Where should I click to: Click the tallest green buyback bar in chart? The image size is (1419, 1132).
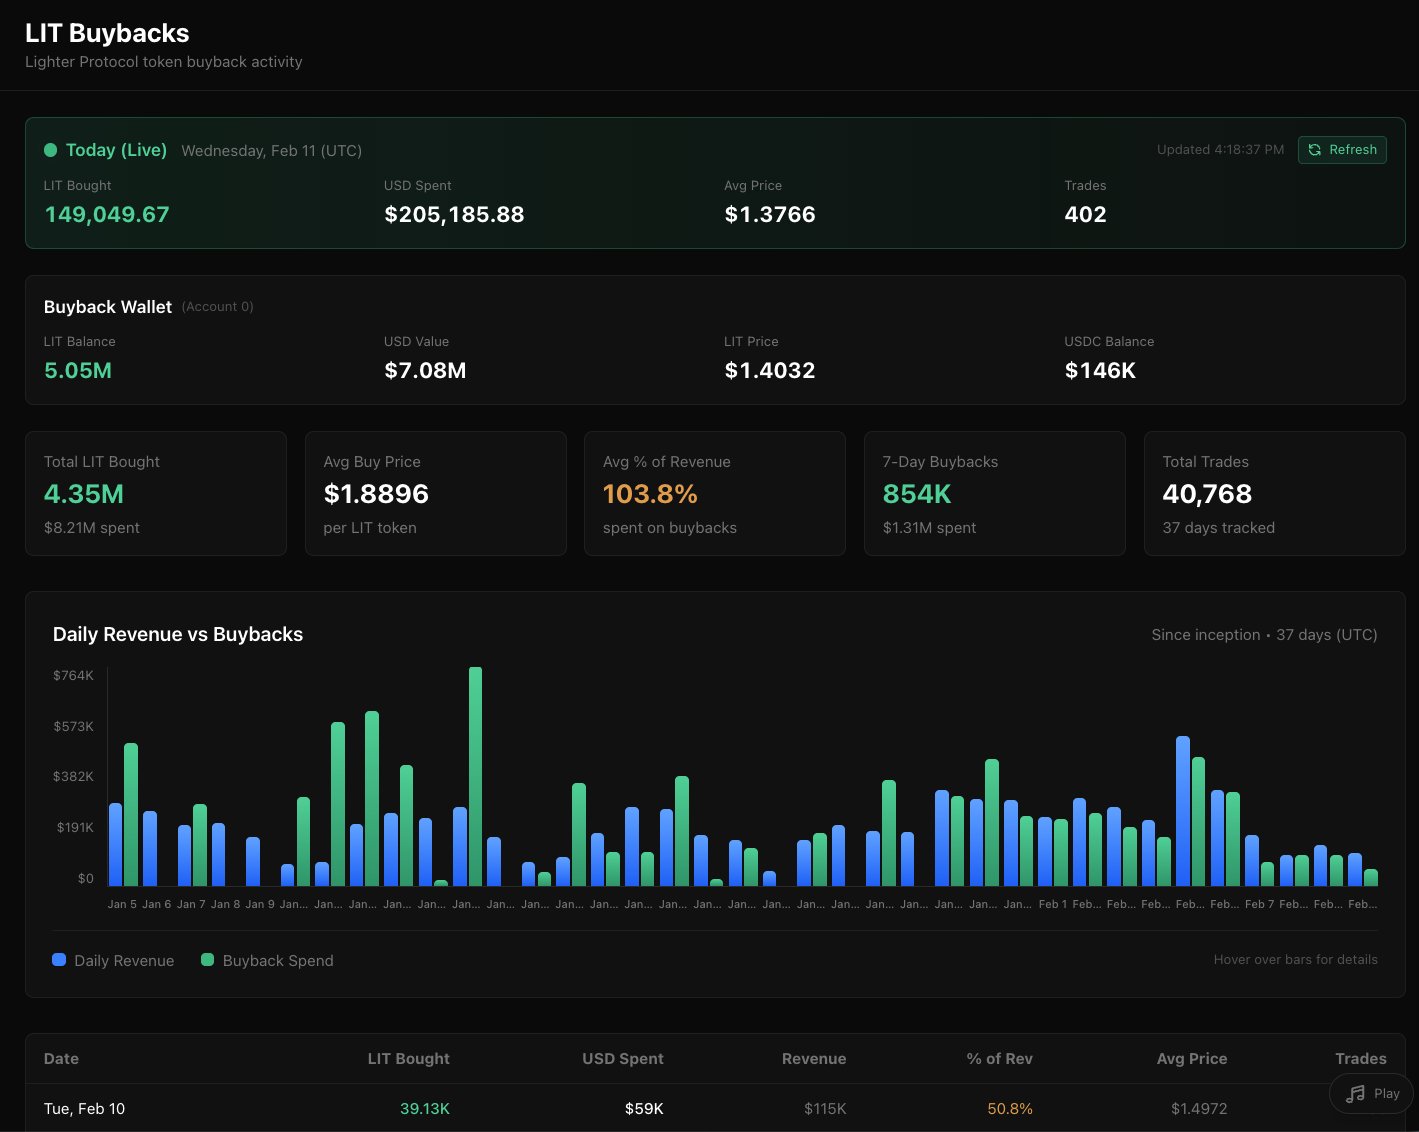[x=475, y=776]
